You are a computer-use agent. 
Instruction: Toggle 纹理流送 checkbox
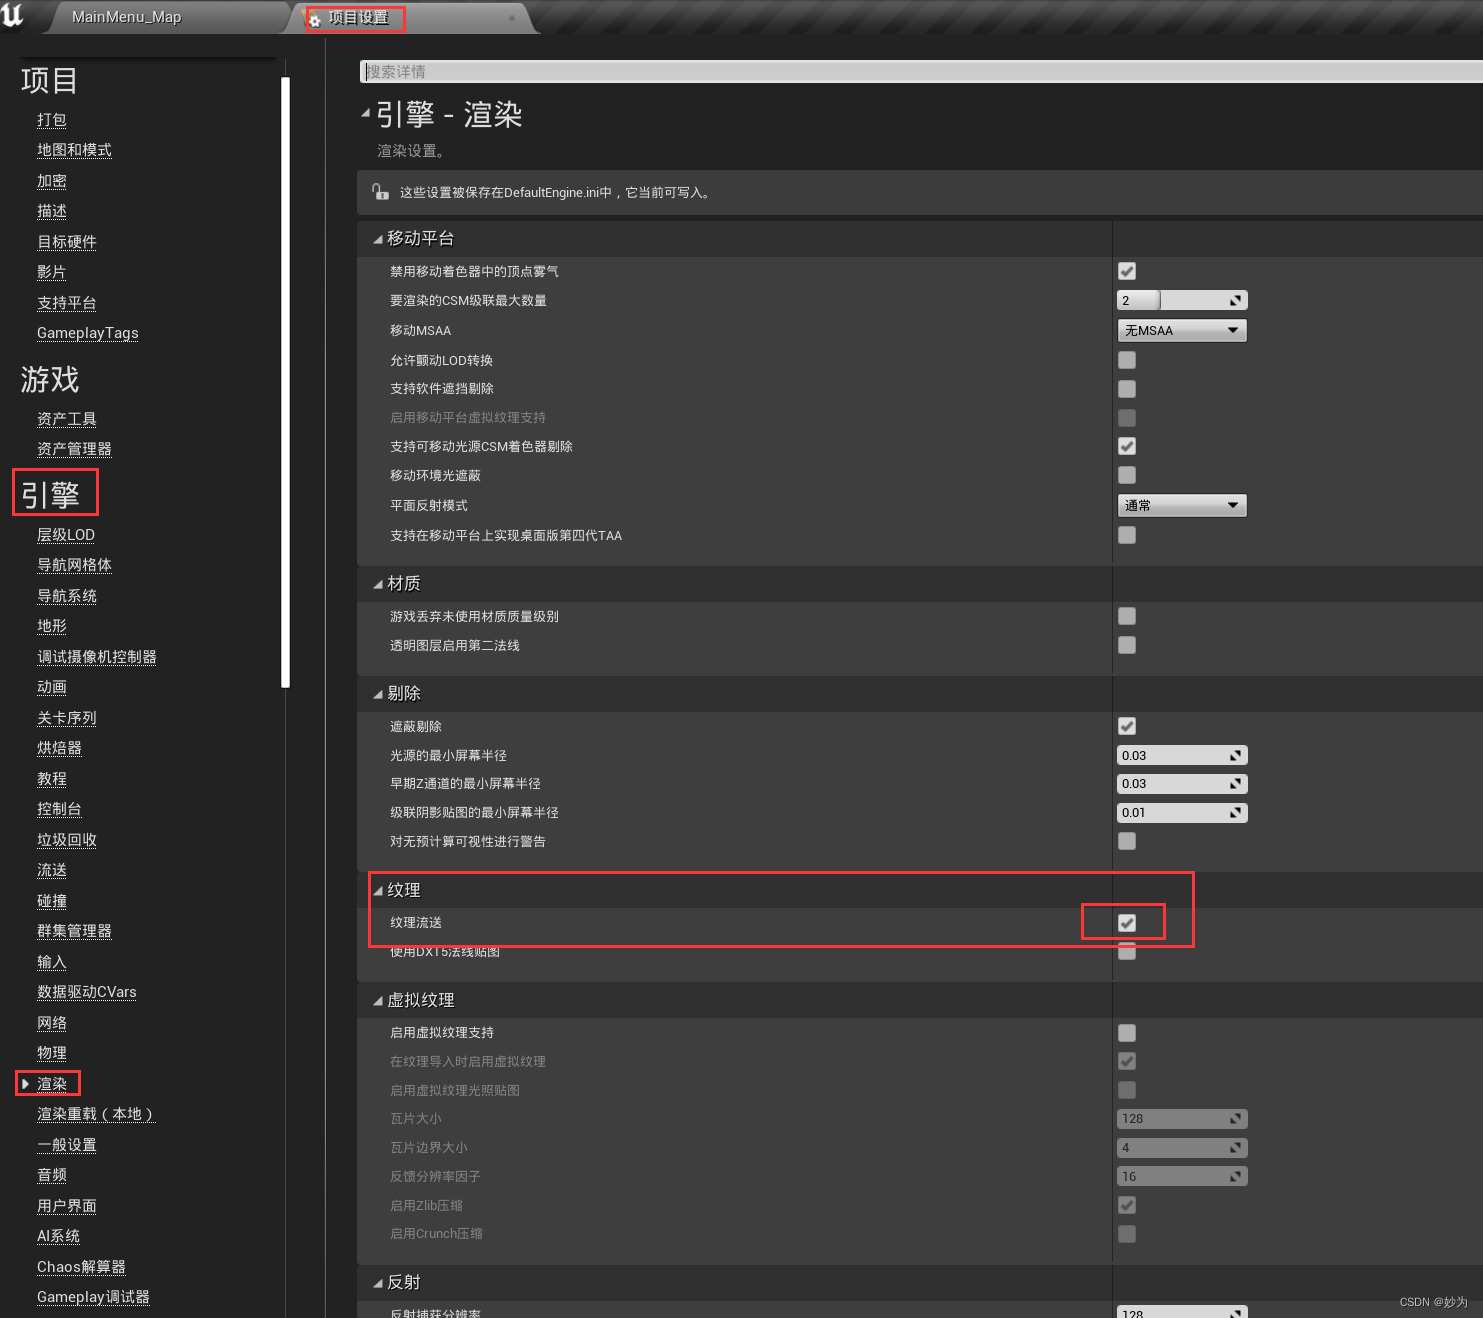tap(1127, 923)
